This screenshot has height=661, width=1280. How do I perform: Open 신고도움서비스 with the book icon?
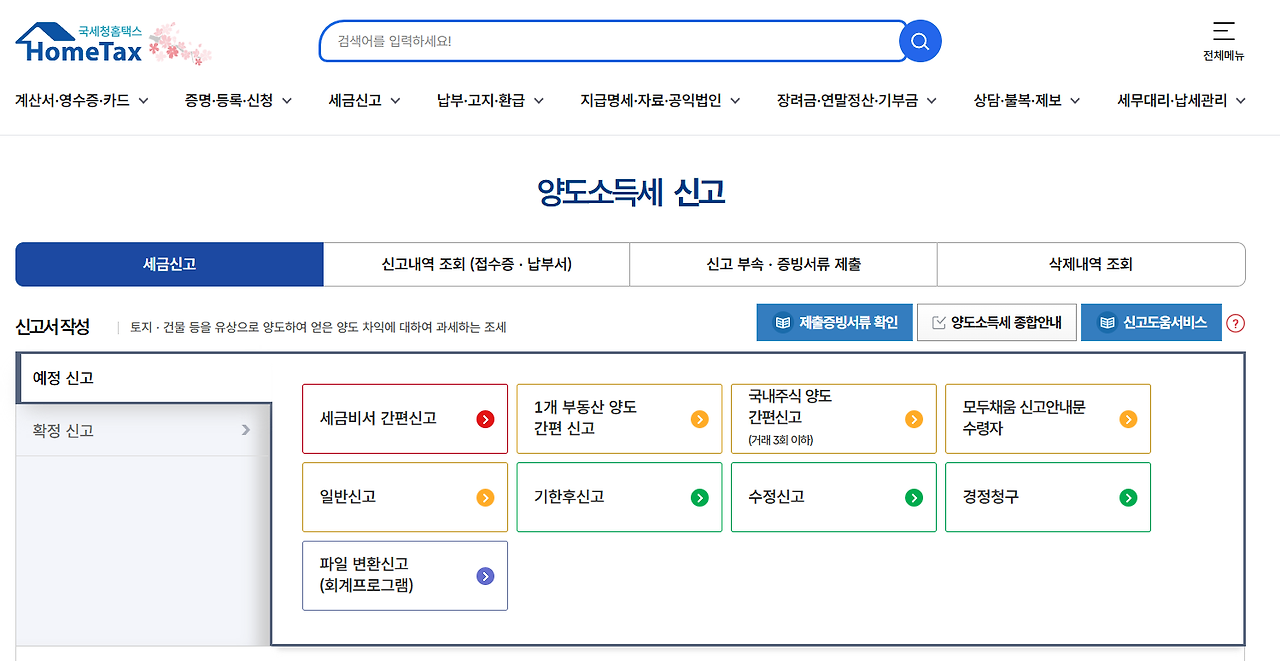coord(1151,322)
